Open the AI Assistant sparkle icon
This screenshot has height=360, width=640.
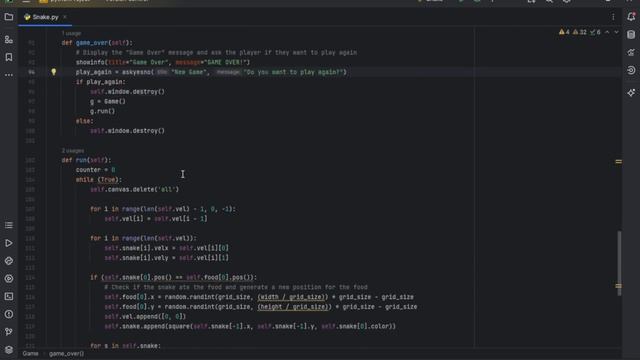(631, 93)
